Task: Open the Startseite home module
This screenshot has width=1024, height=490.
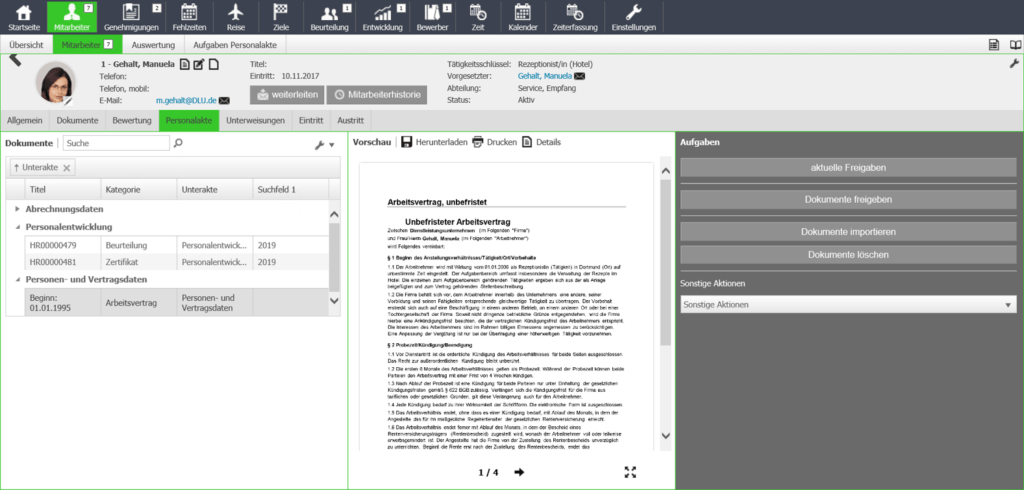Action: (x=24, y=17)
